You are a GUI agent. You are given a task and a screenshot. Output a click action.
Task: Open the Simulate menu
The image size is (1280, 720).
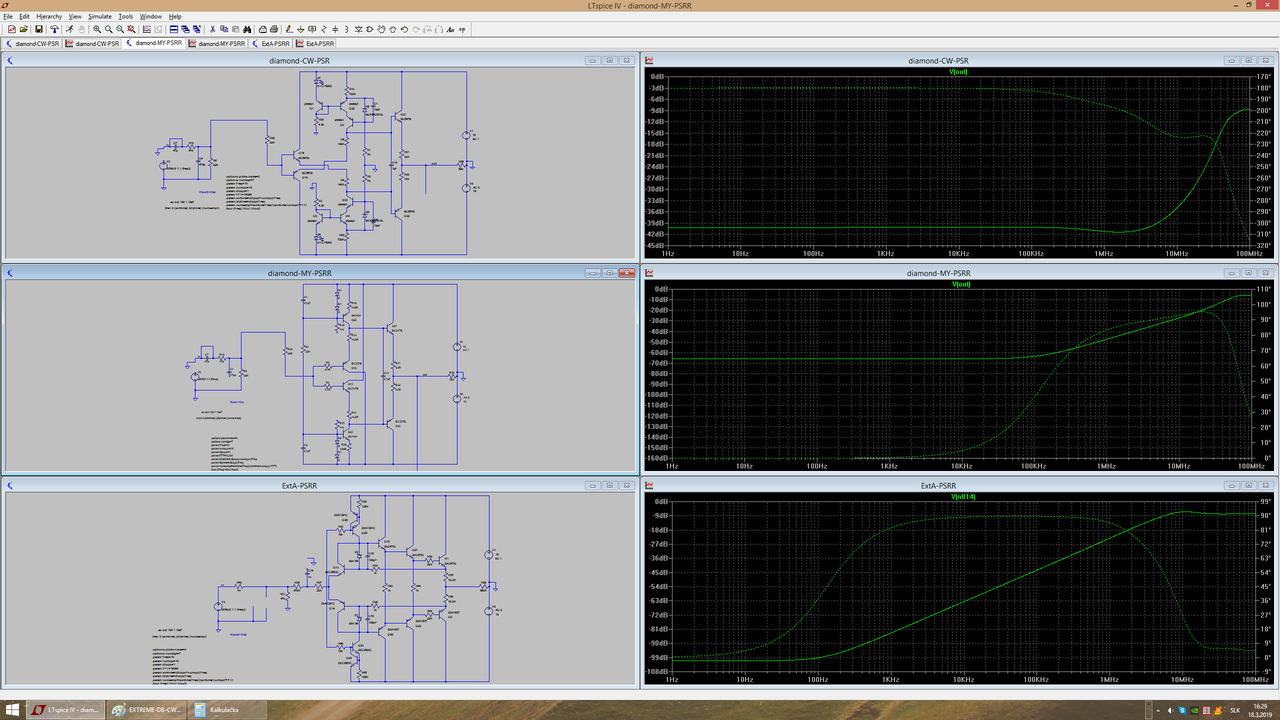[100, 17]
